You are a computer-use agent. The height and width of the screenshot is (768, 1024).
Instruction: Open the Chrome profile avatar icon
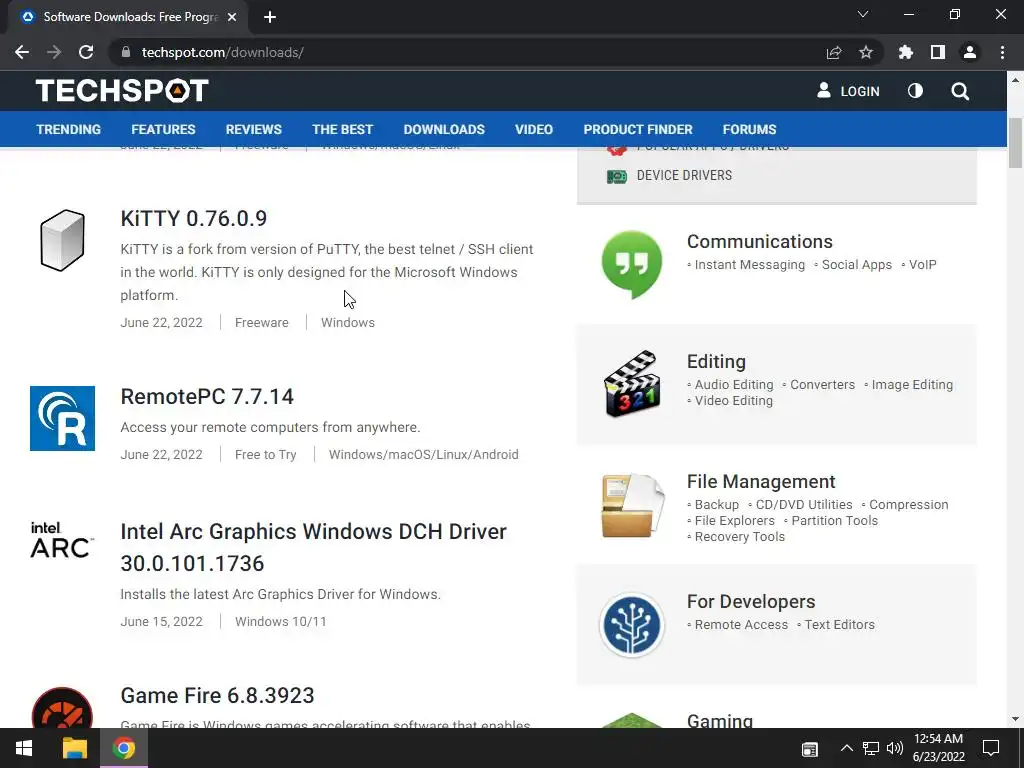[970, 52]
